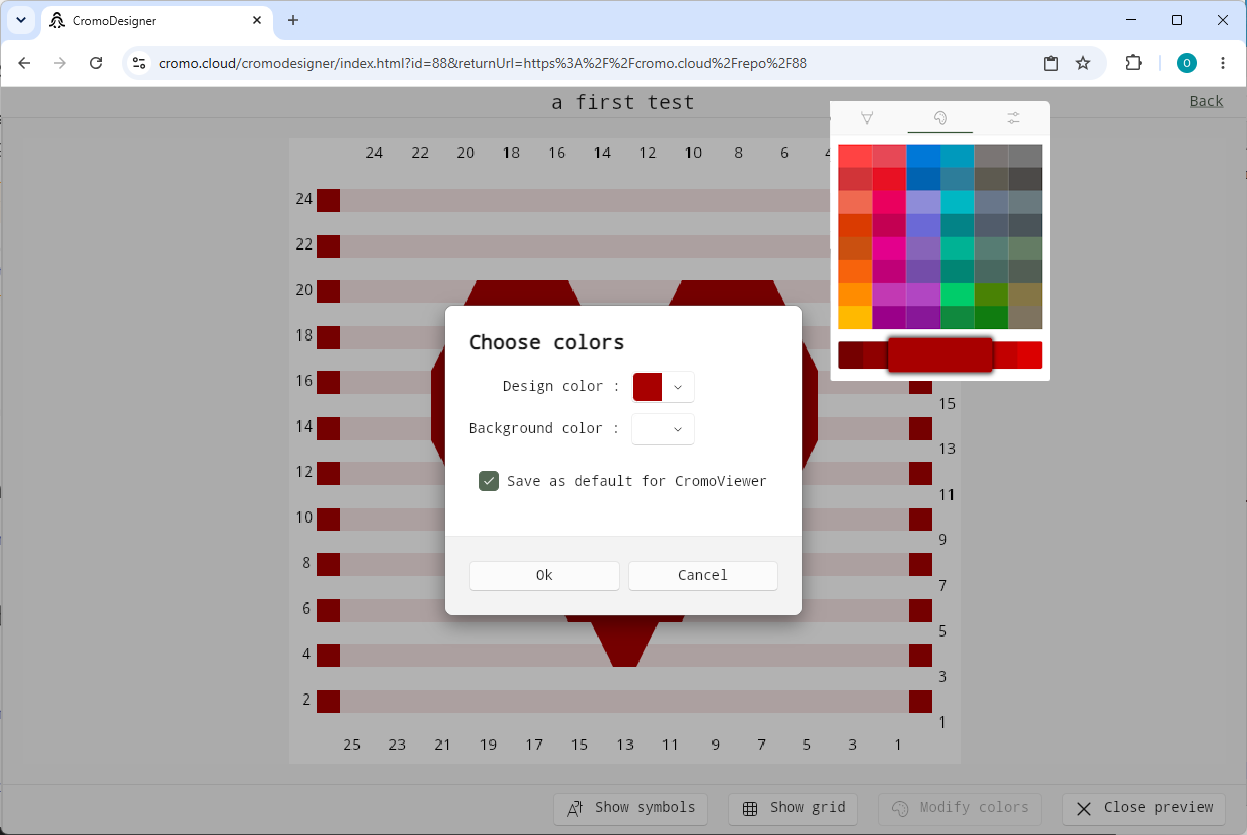
Task: Go back in browser history
Action: [x=25, y=63]
